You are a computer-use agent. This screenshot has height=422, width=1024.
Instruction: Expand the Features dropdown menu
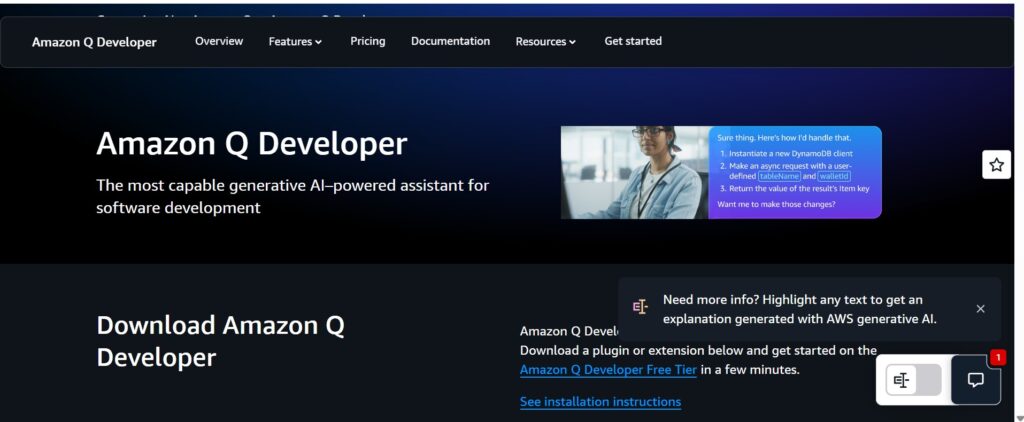pos(294,42)
